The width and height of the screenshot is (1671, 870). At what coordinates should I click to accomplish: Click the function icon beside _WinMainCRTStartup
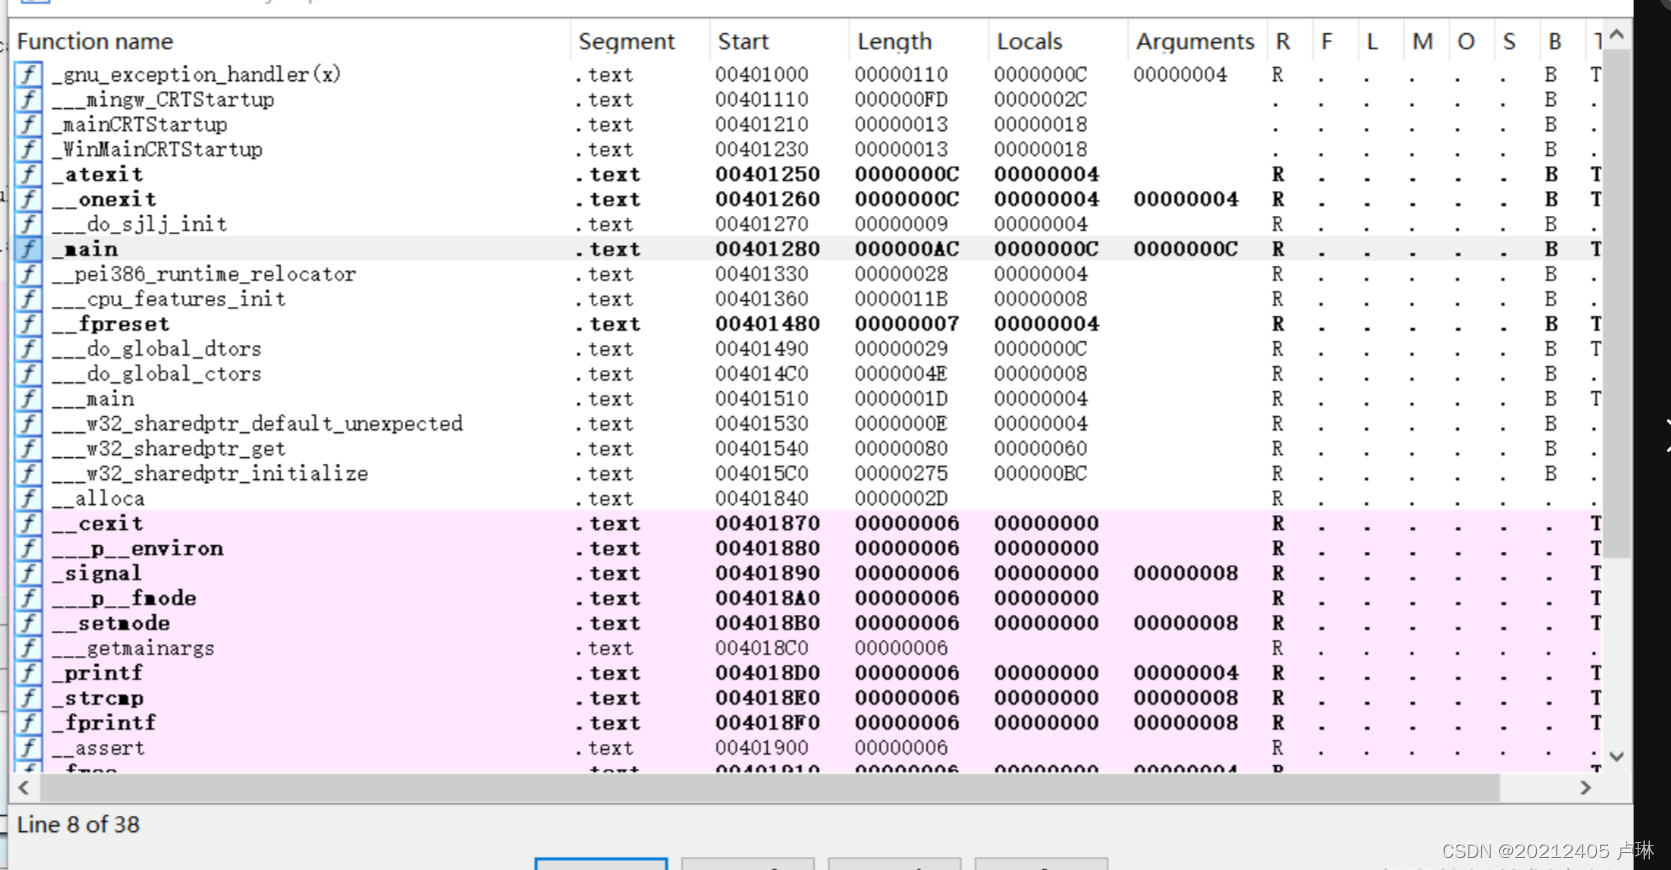tap(28, 149)
